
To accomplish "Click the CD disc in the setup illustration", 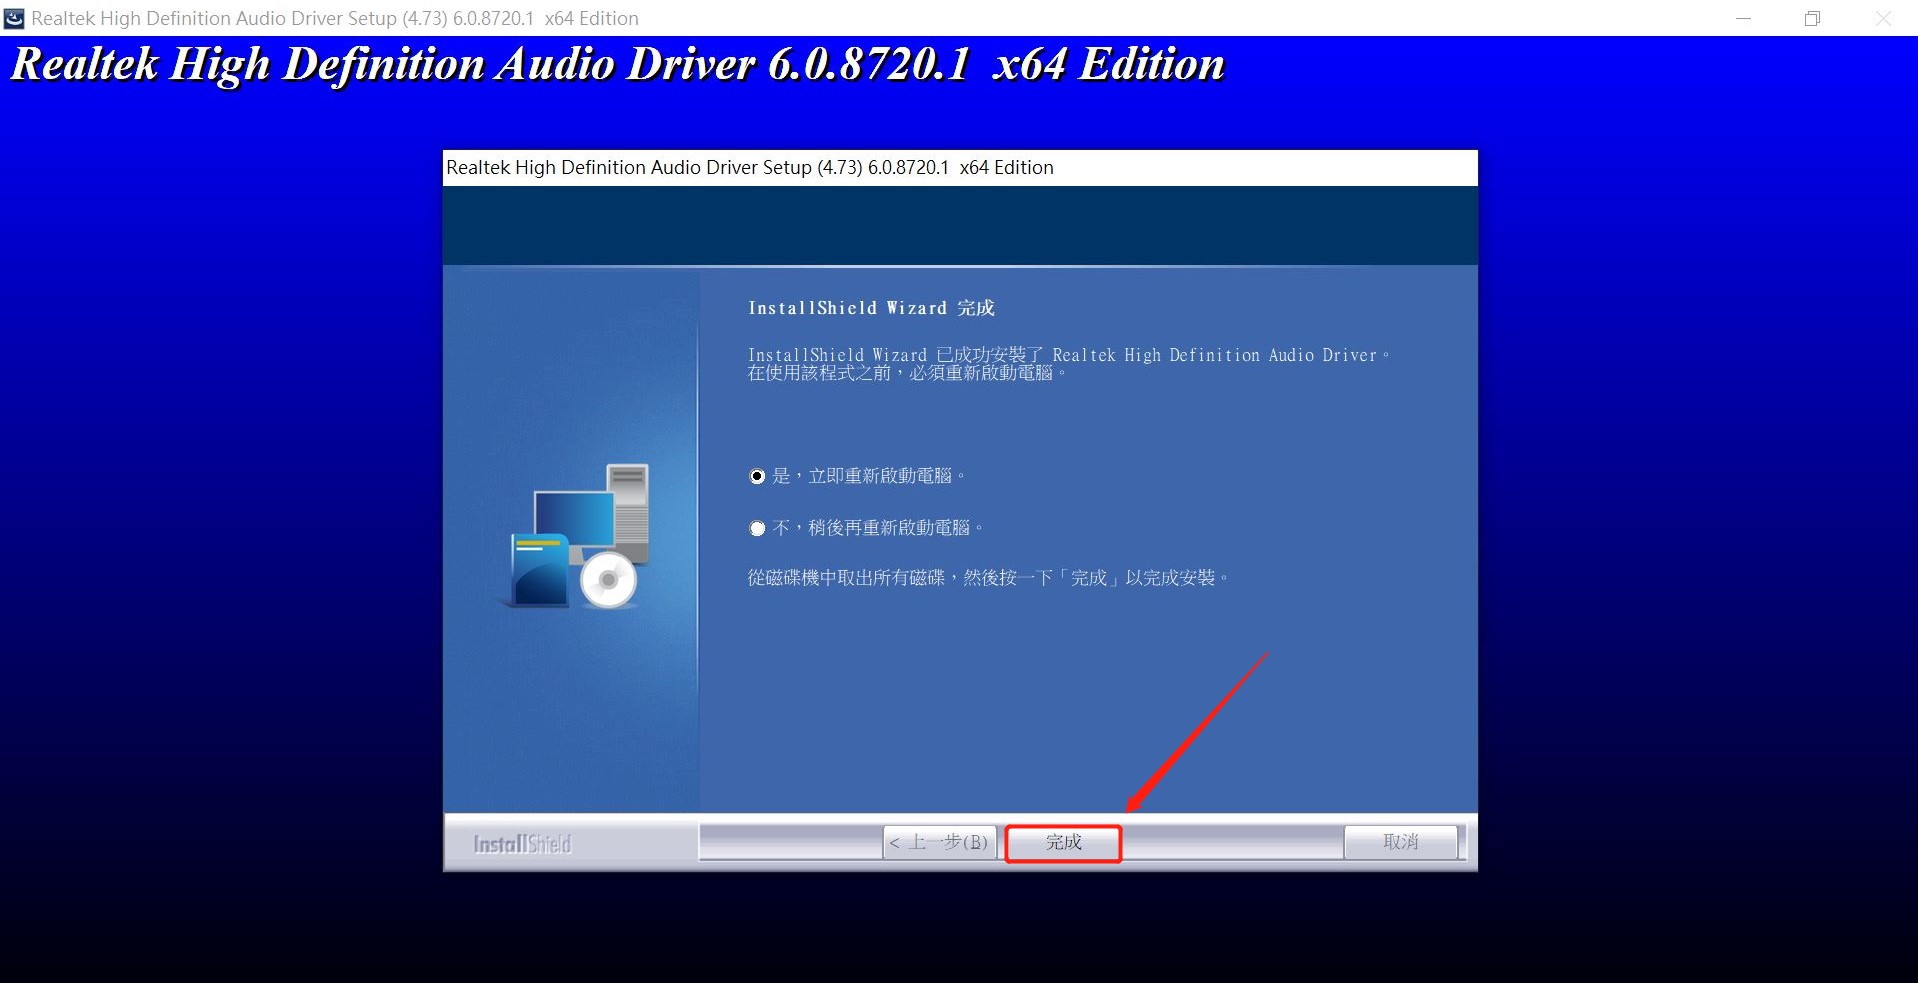I will coord(608,579).
